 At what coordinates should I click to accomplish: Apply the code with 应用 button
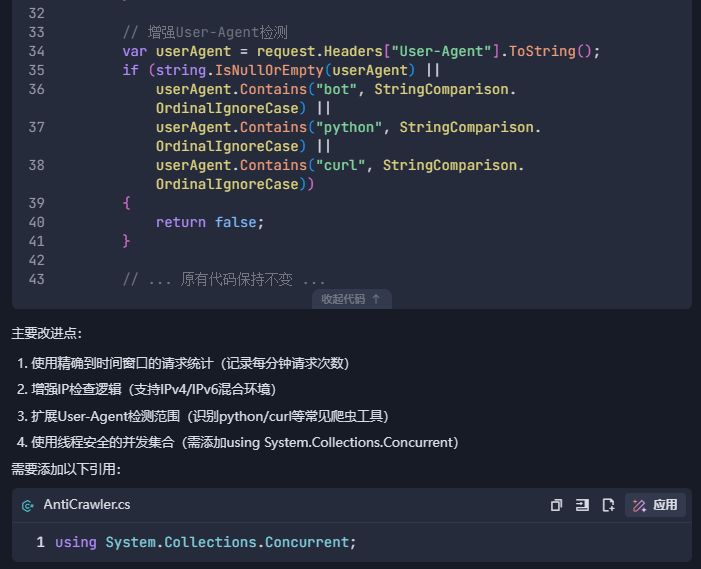click(x=655, y=505)
